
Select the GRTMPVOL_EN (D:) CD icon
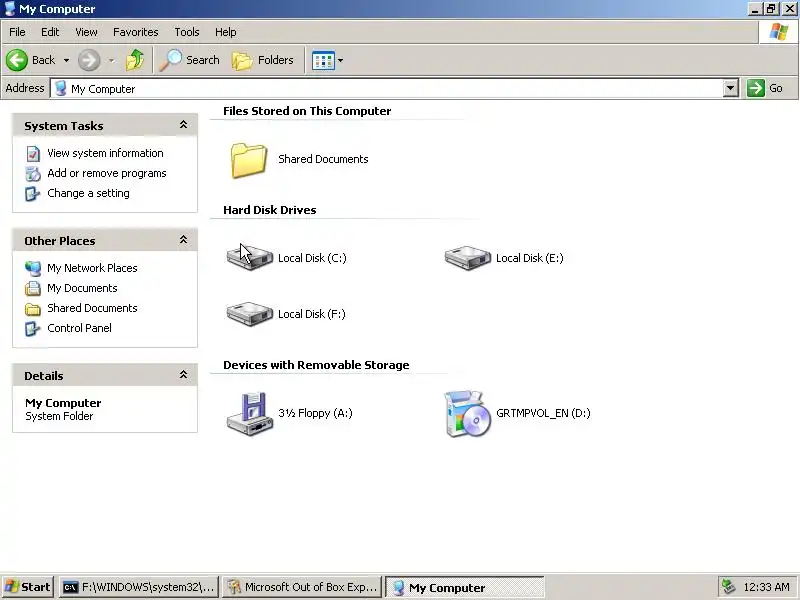tap(467, 414)
